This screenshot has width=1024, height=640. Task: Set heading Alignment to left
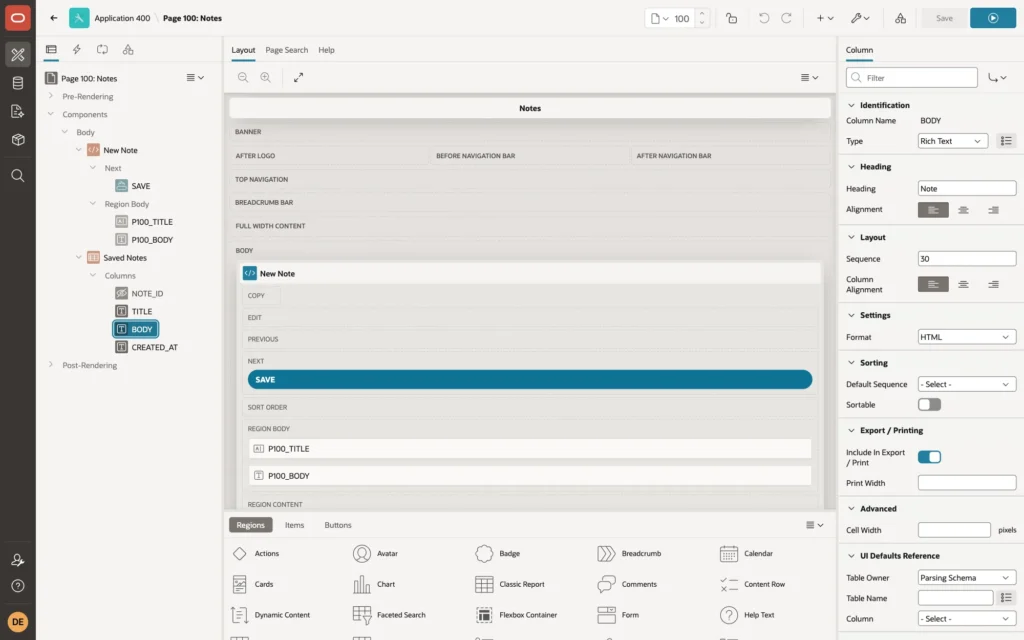[933, 210]
